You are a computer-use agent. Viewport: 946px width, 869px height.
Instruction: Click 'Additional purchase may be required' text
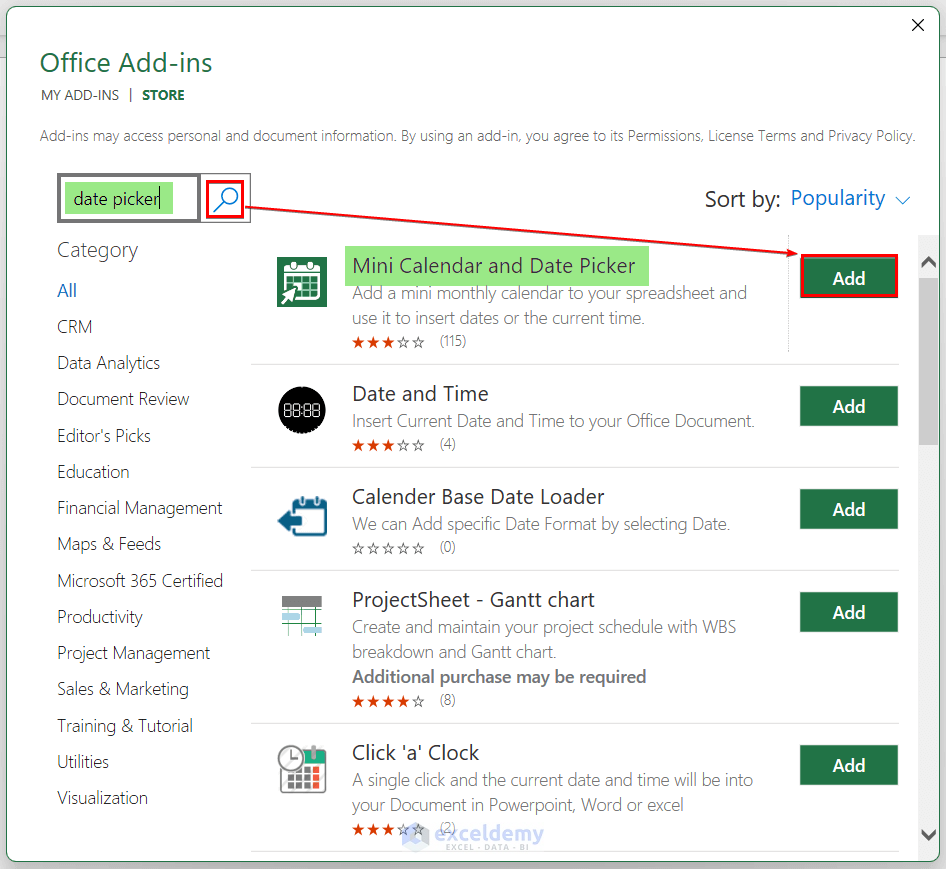click(x=499, y=677)
